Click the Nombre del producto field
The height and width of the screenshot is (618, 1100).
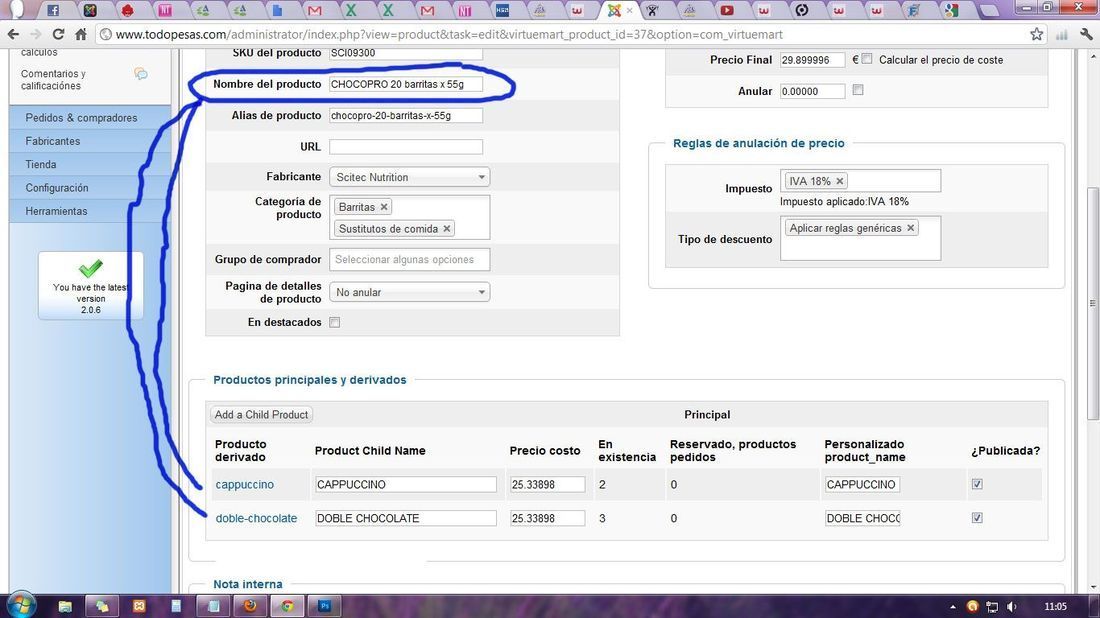[x=405, y=84]
